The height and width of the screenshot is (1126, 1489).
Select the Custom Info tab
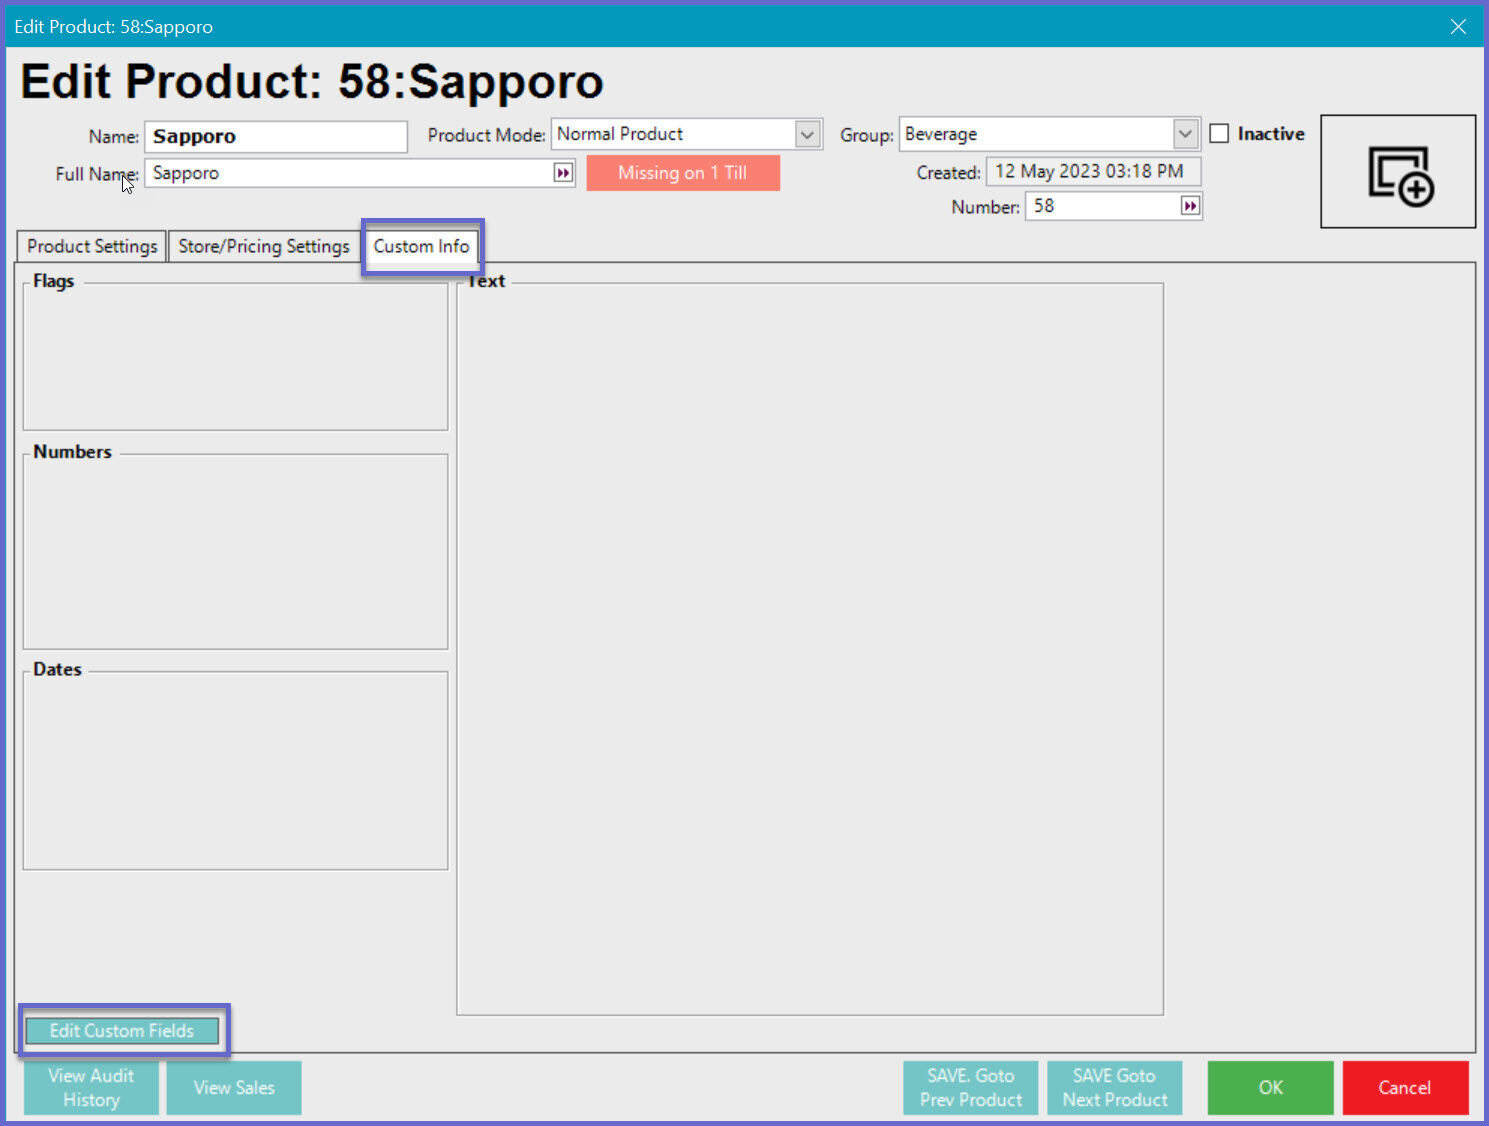[x=421, y=246]
